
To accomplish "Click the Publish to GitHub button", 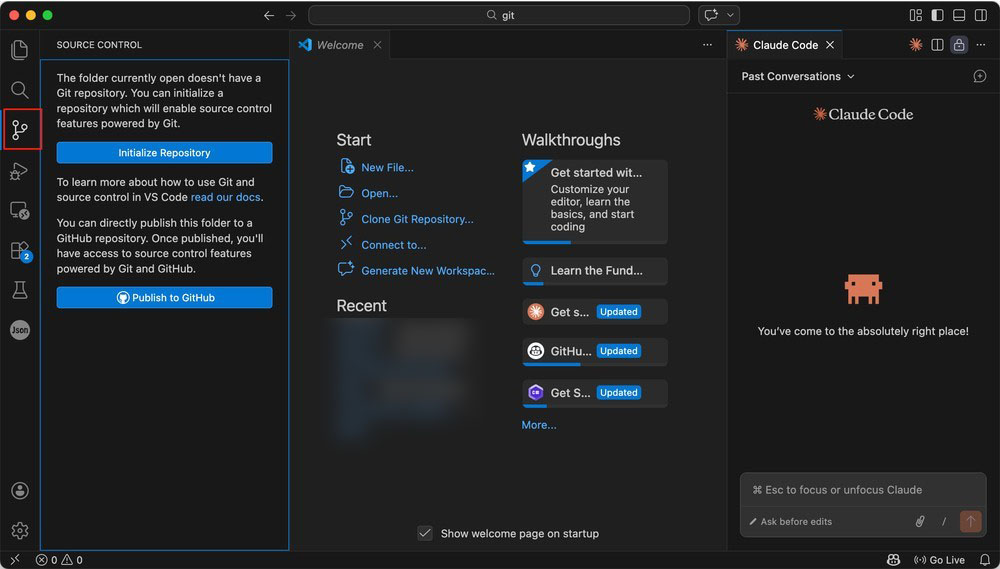I will [165, 297].
